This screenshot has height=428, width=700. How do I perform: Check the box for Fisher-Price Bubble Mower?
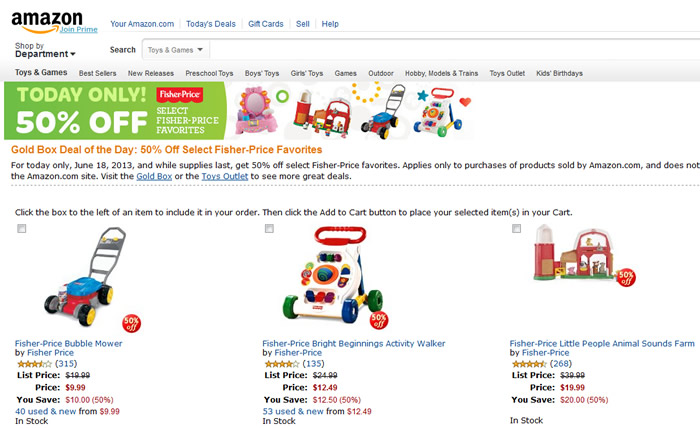click(21, 229)
